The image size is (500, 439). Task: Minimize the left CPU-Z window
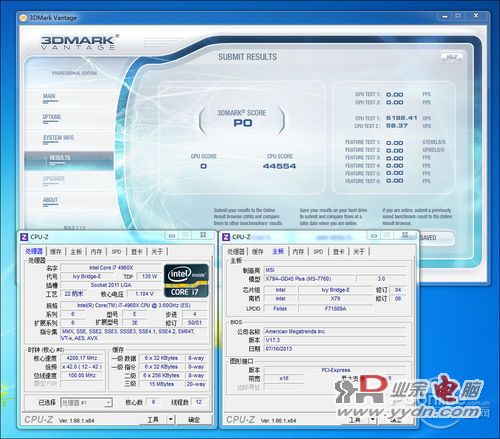172,236
